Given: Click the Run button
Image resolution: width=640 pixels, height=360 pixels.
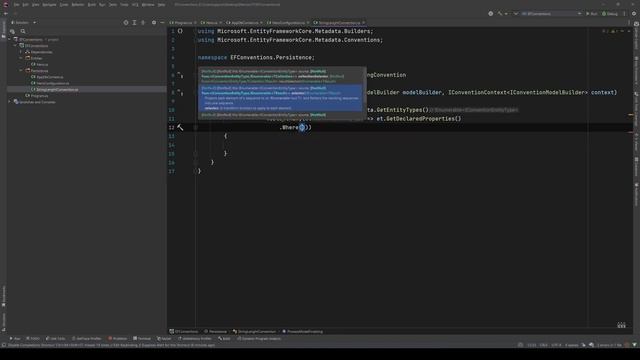Looking at the screenshot, I should pyautogui.click(x=592, y=13).
